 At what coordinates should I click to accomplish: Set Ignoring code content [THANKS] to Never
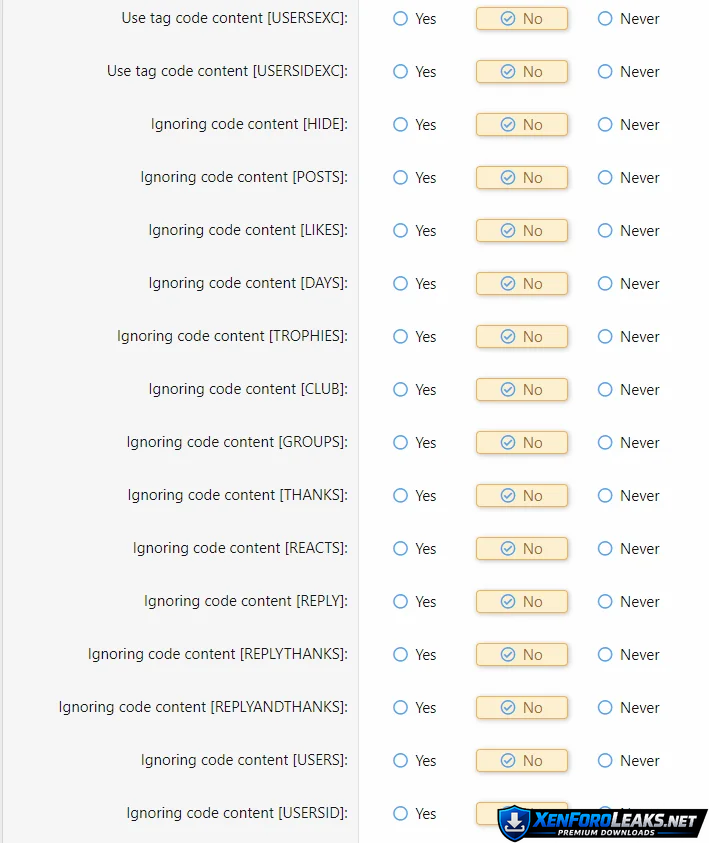605,496
